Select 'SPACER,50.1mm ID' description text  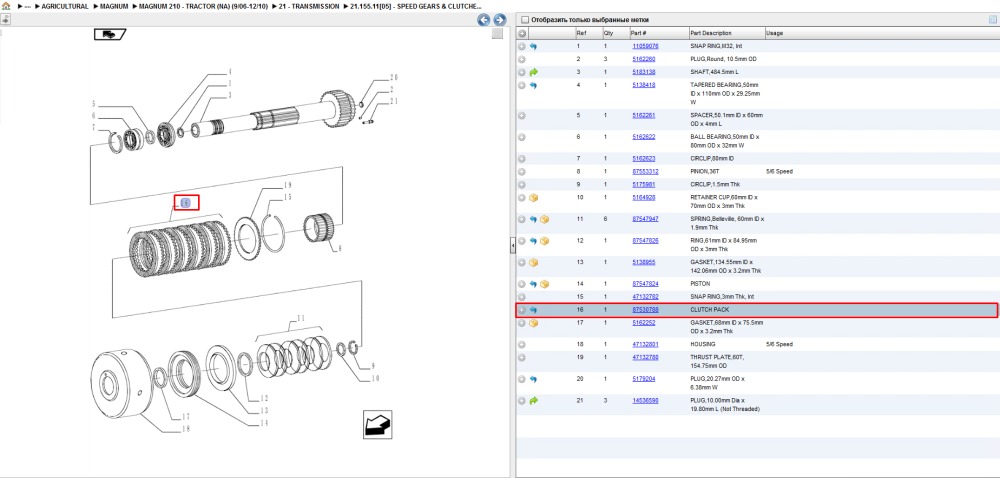(726, 120)
